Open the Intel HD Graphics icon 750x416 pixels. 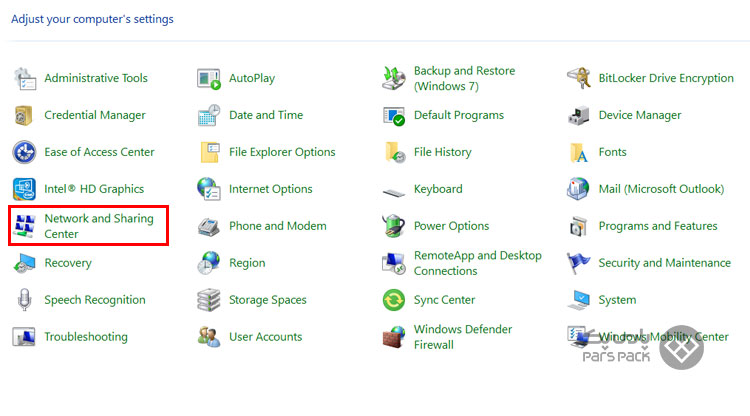pos(24,189)
